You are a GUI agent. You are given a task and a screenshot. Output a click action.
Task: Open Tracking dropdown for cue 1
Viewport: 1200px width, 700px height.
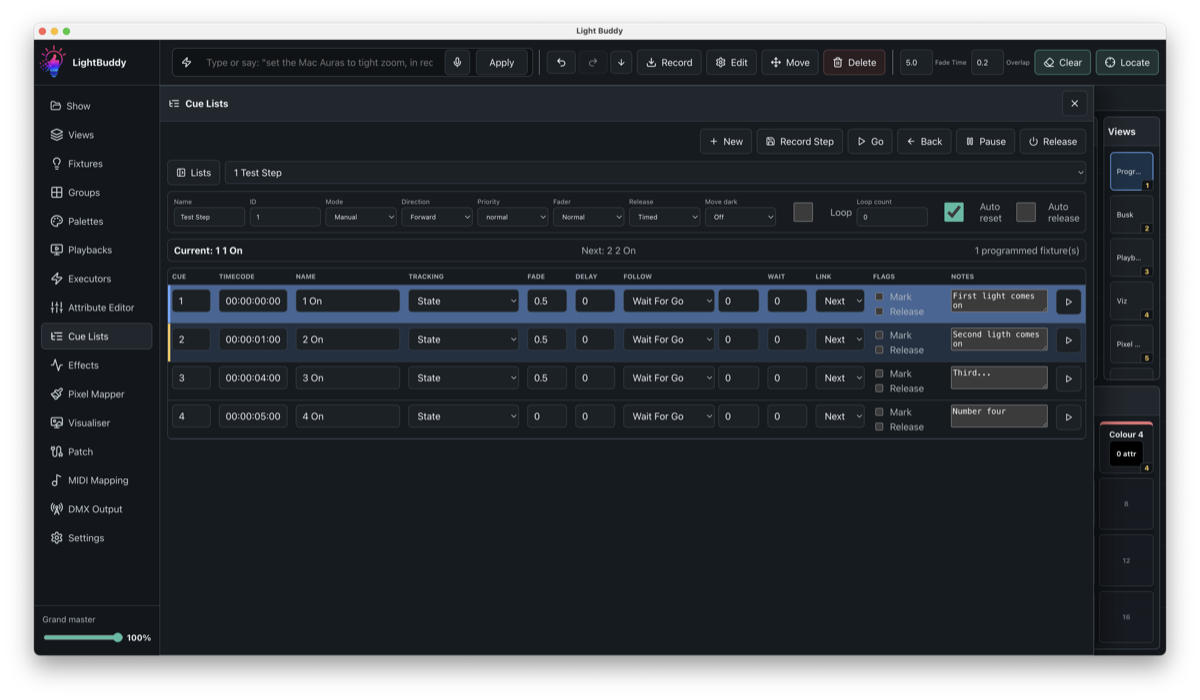coord(463,301)
